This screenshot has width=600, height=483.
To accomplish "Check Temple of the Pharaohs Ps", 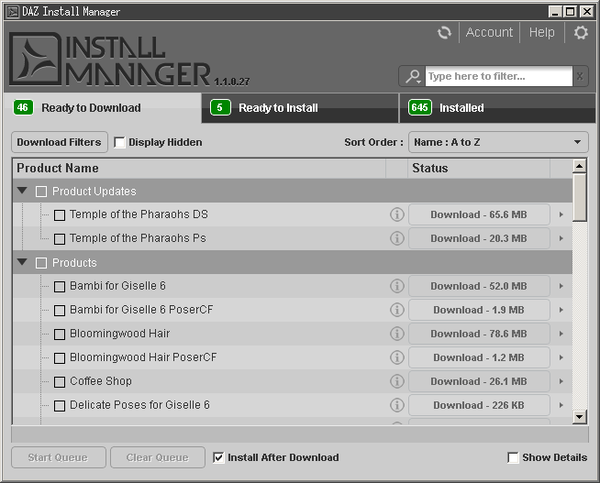I will (59, 239).
